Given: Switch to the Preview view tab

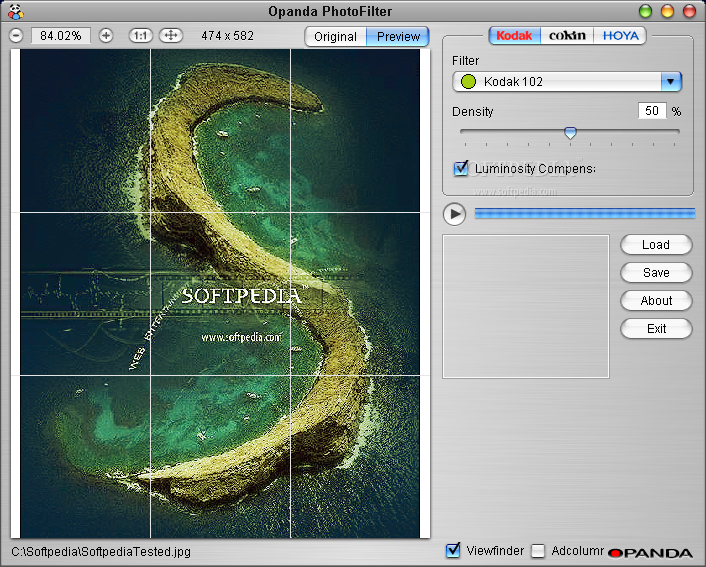Looking at the screenshot, I should tap(398, 36).
